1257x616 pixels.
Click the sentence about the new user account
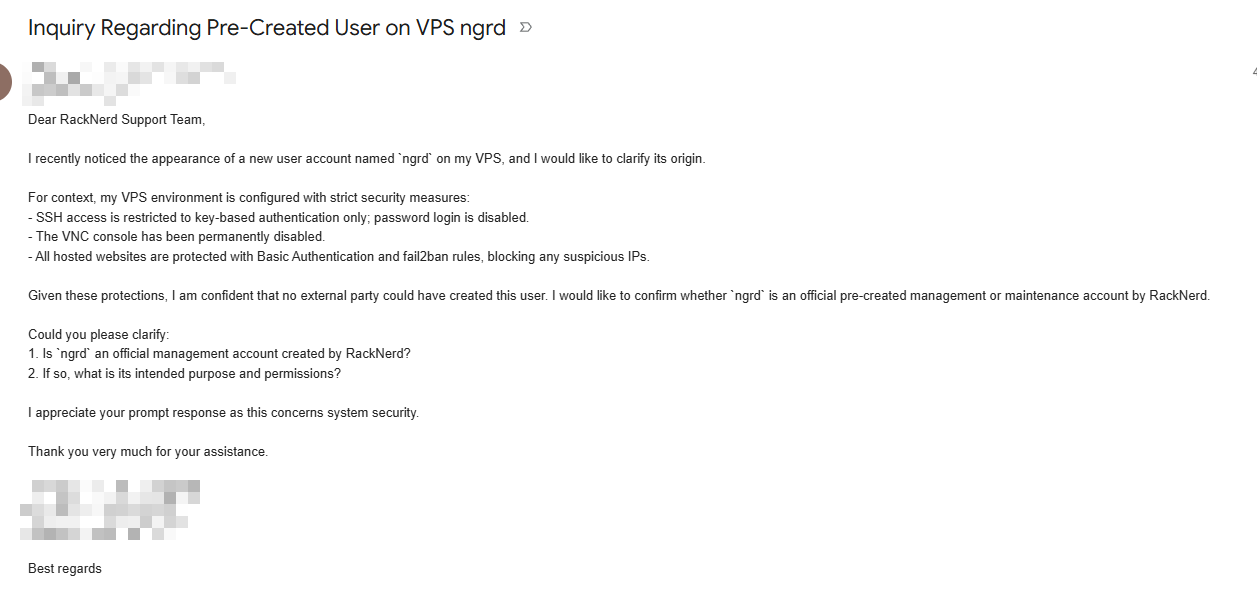(366, 159)
